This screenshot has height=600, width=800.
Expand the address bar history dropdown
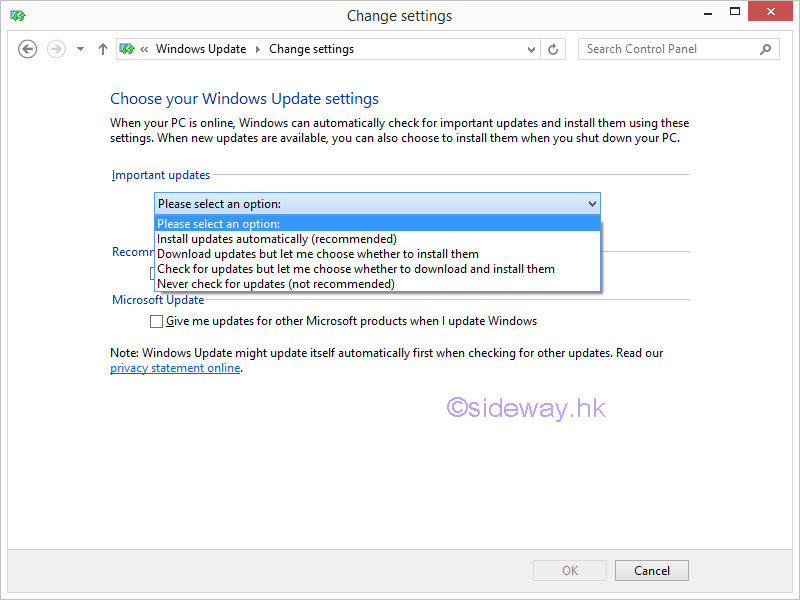coord(531,49)
